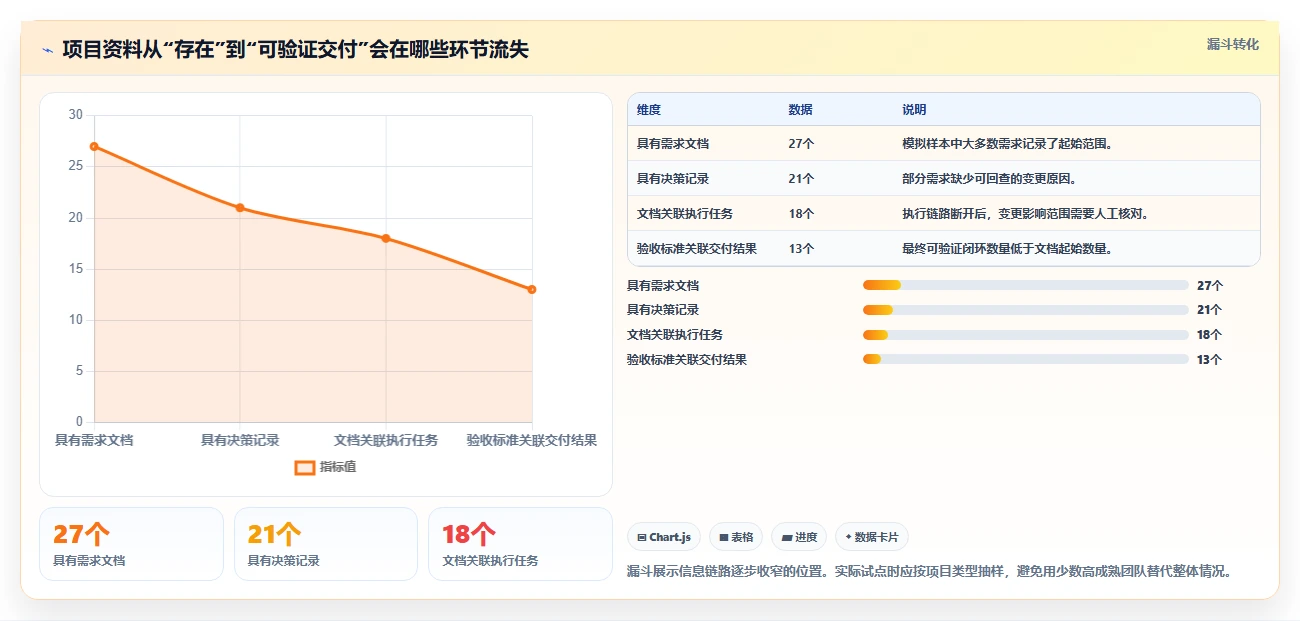Click the icon inside Chart.js chip
This screenshot has width=1300, height=621.
tap(641, 537)
